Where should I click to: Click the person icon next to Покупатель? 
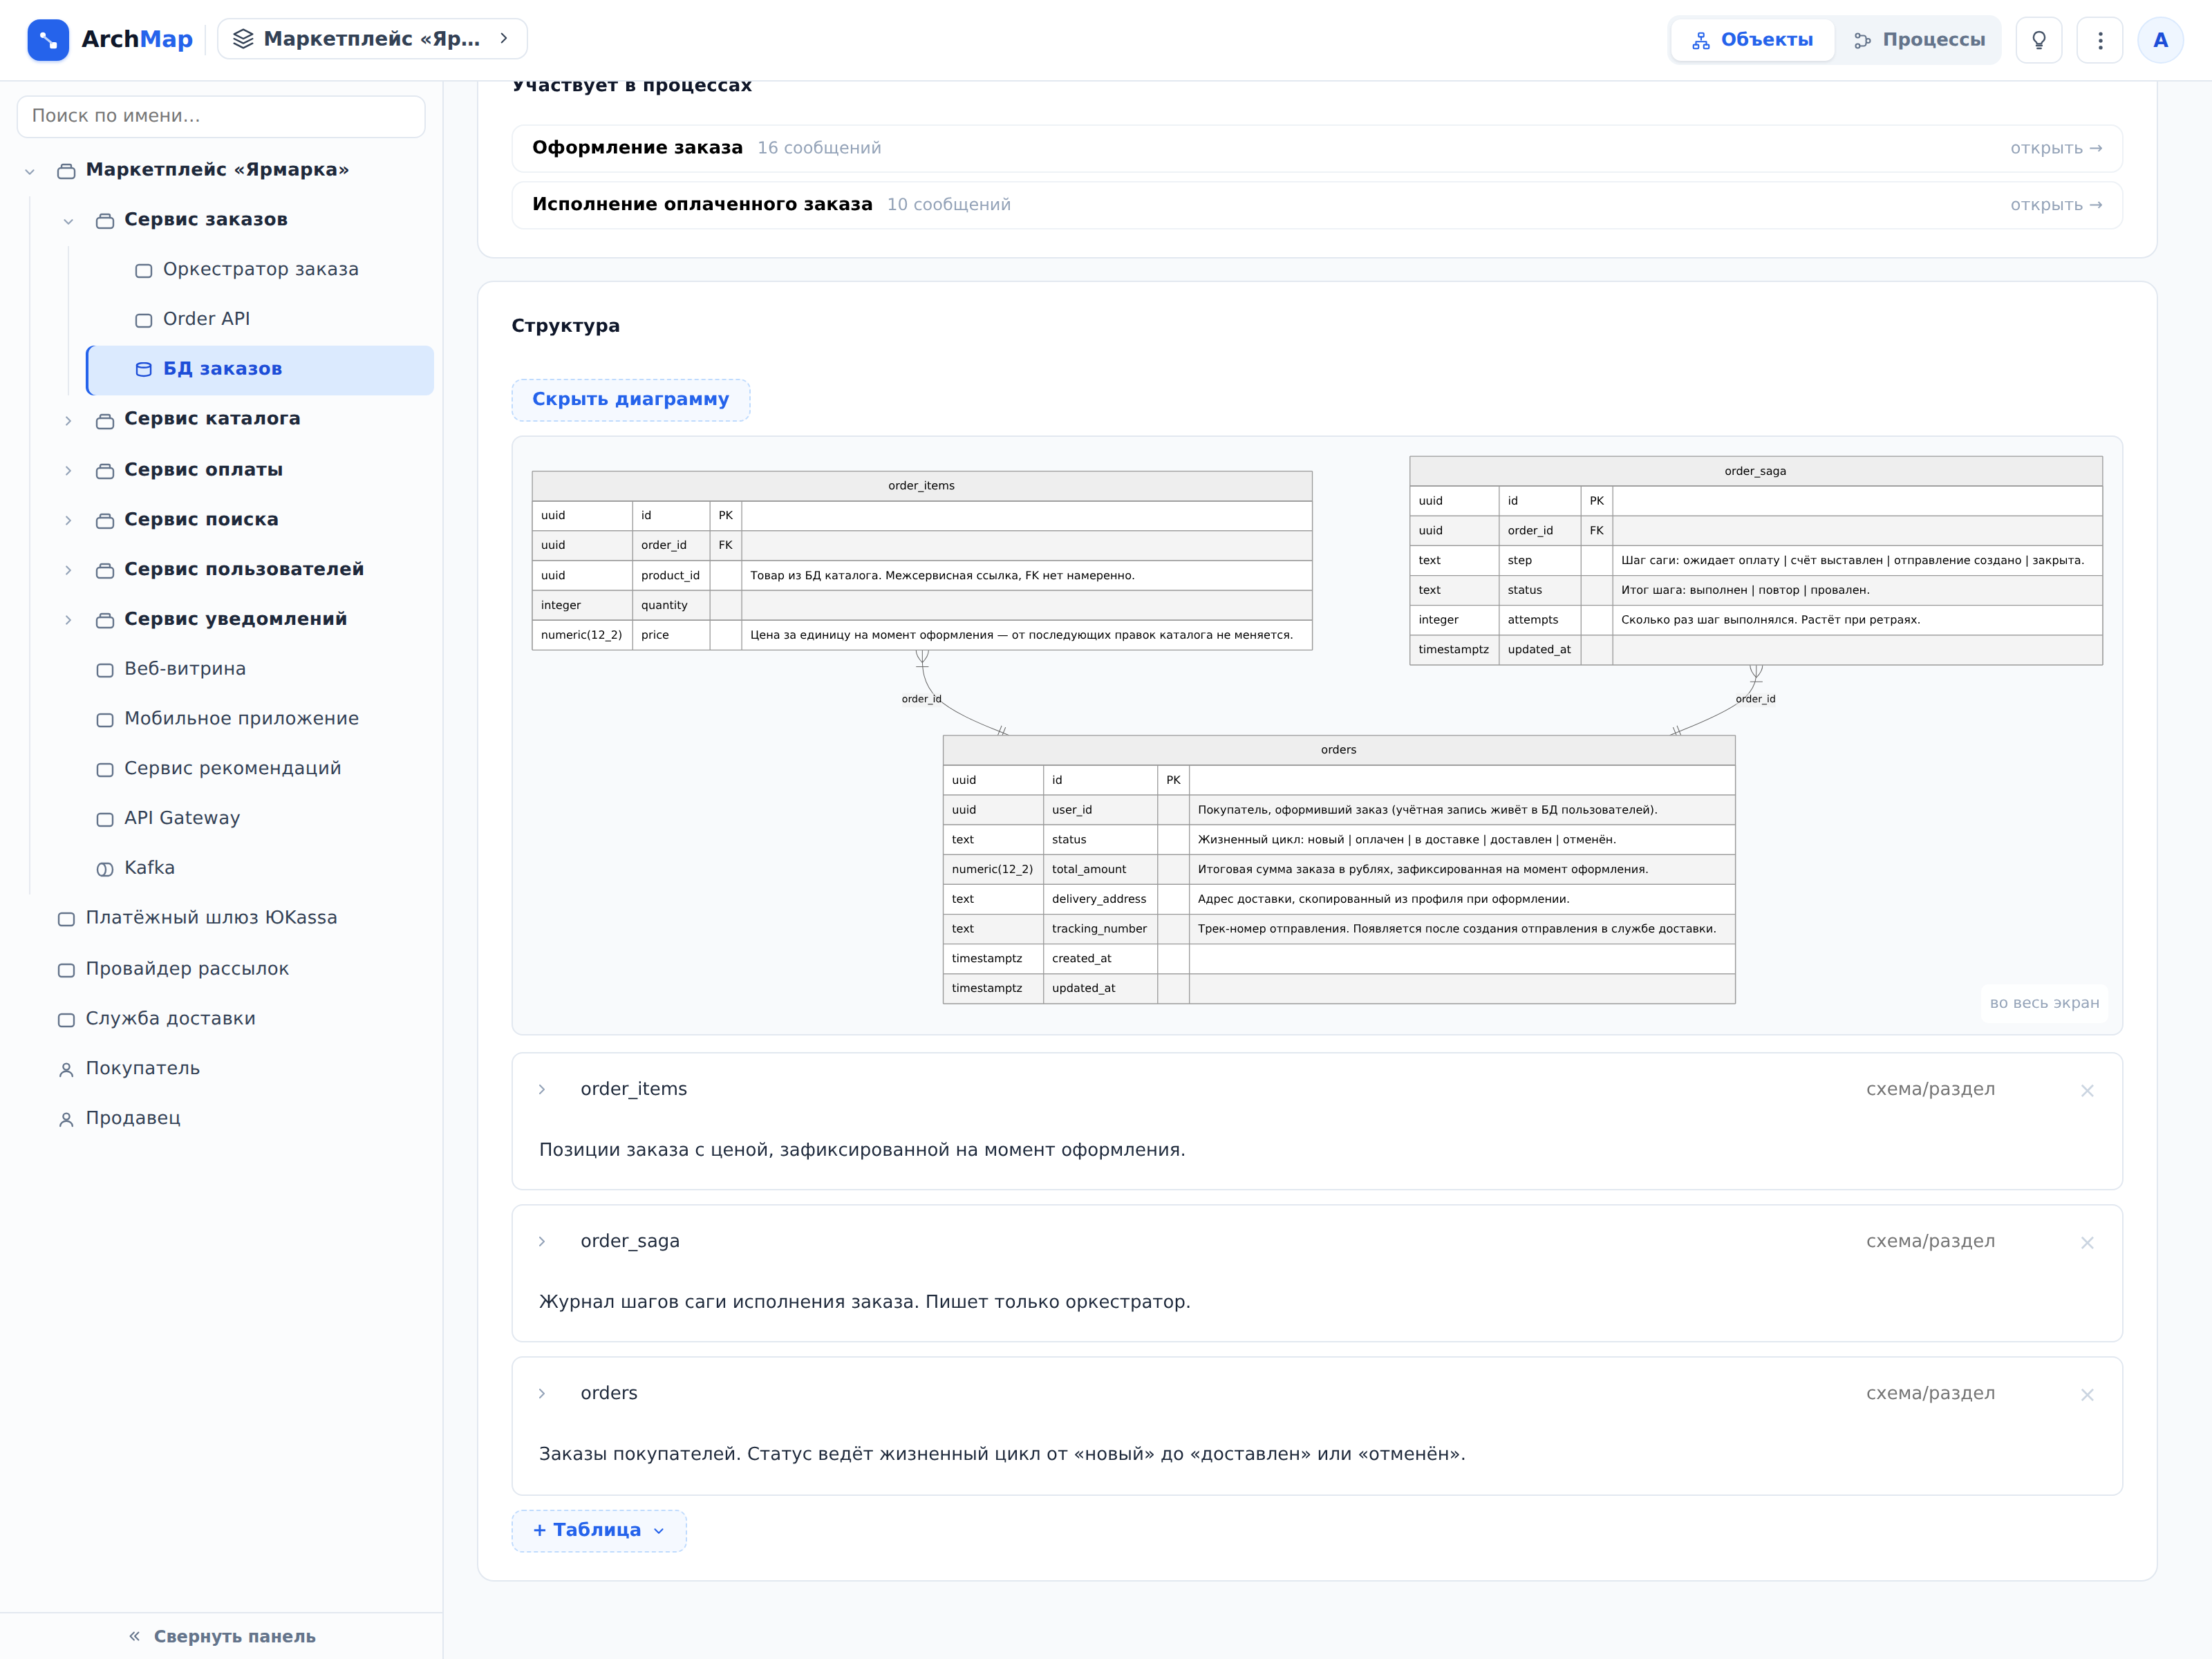(66, 1069)
